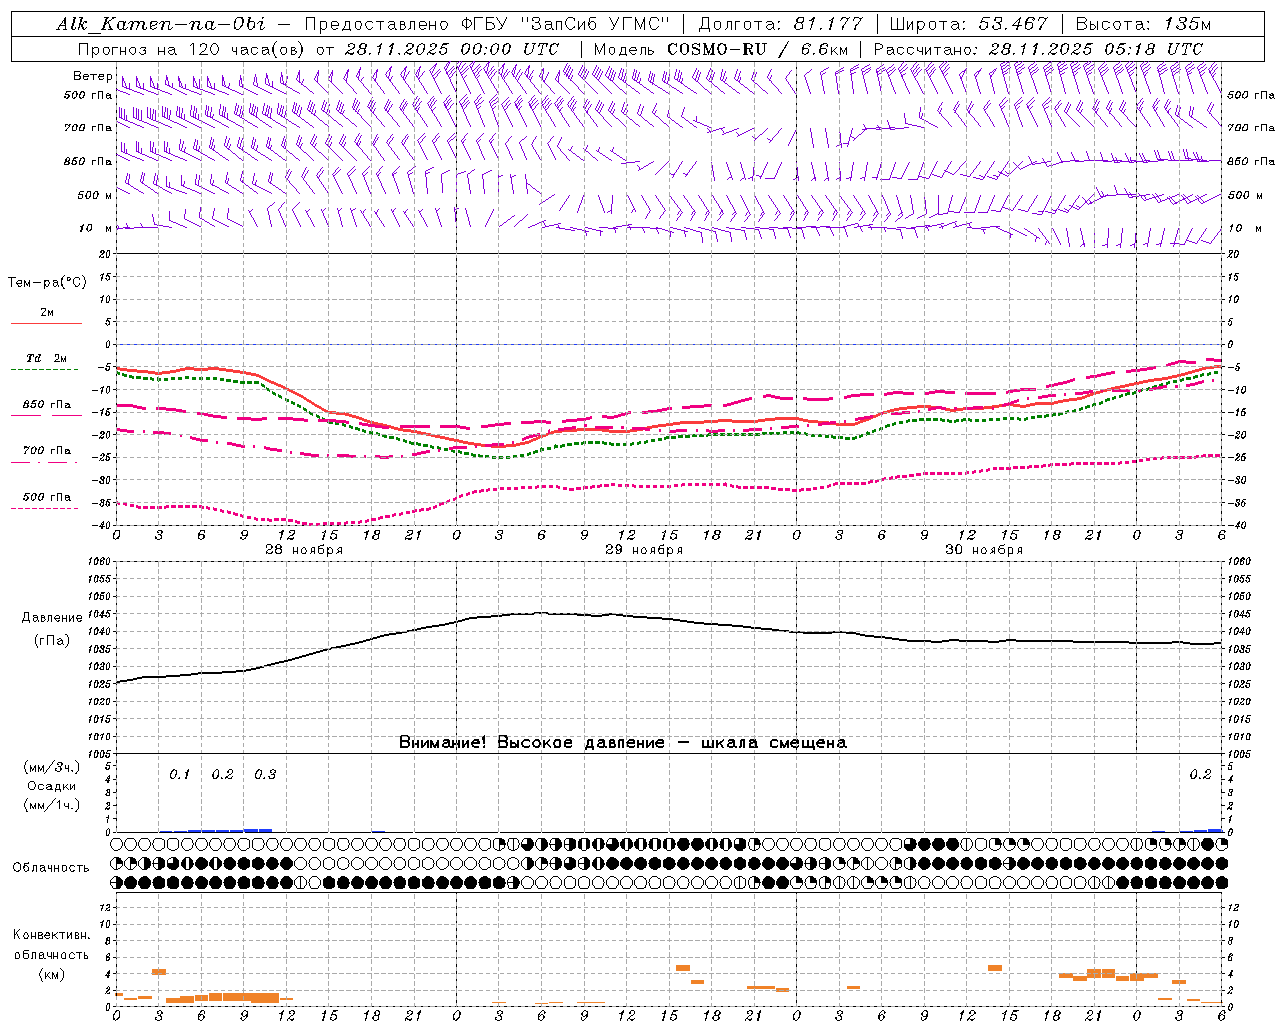Viewport: 1280px width, 1024px height.
Task: Click the run time Рассчитано: 28.11.2025 05:18 UTC
Action: click(x=1038, y=49)
